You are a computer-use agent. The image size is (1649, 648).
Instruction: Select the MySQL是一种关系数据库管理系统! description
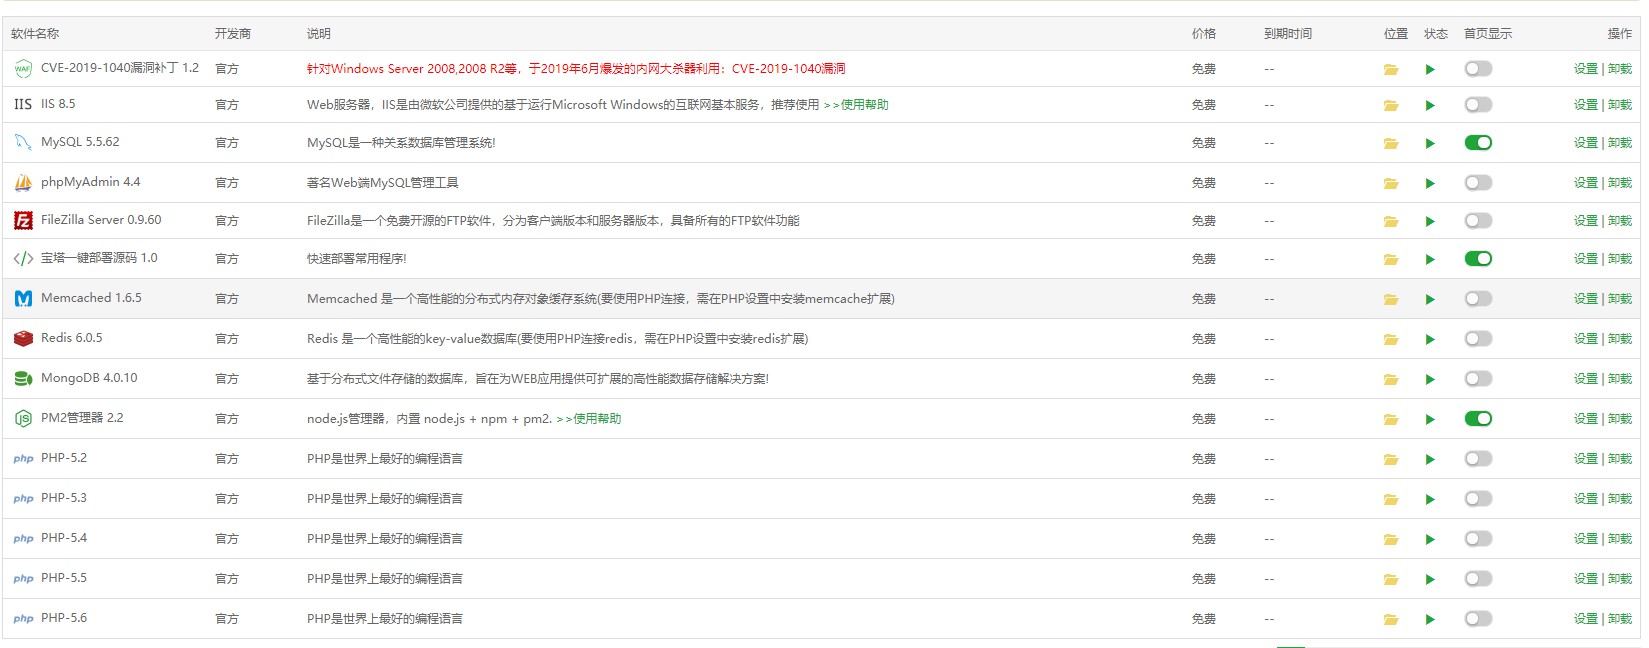pyautogui.click(x=401, y=143)
